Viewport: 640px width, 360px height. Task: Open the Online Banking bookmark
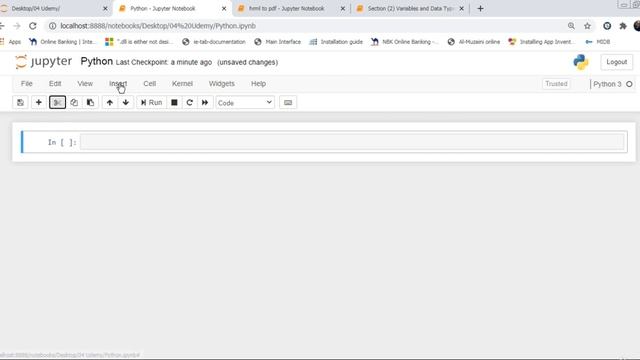click(x=62, y=42)
